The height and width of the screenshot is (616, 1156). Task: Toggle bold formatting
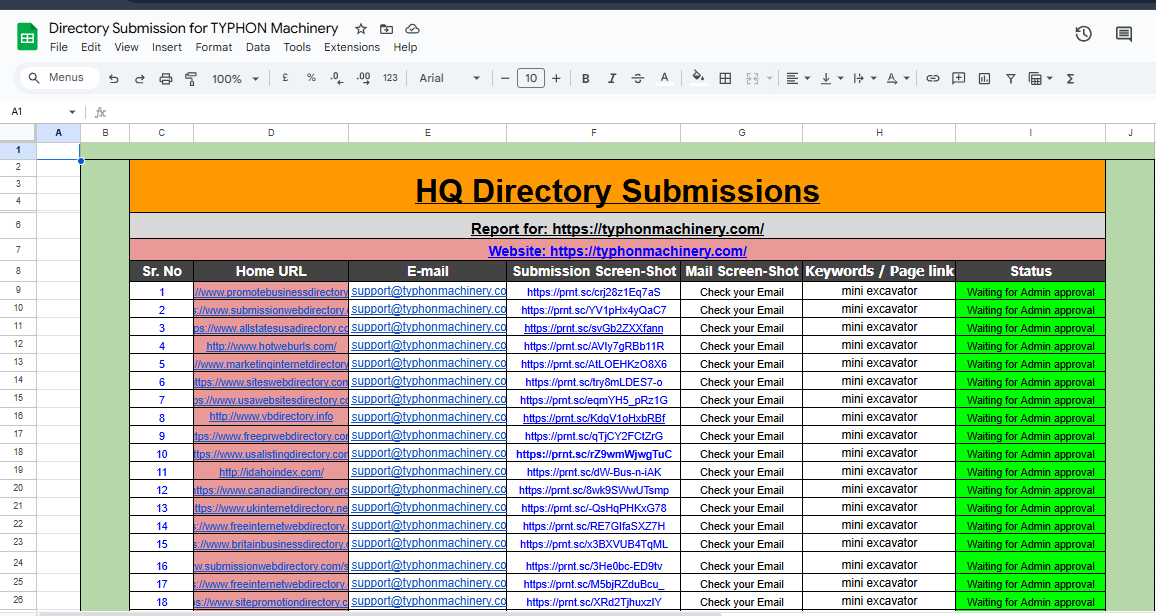(x=586, y=78)
